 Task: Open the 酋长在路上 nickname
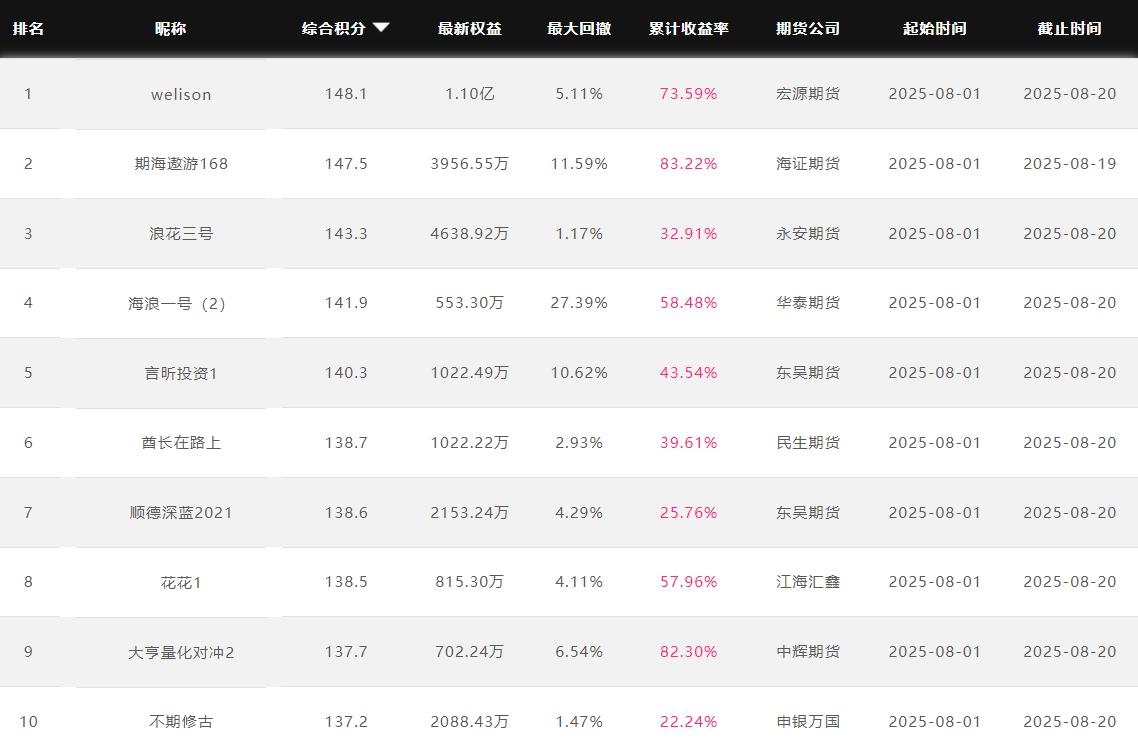click(181, 443)
